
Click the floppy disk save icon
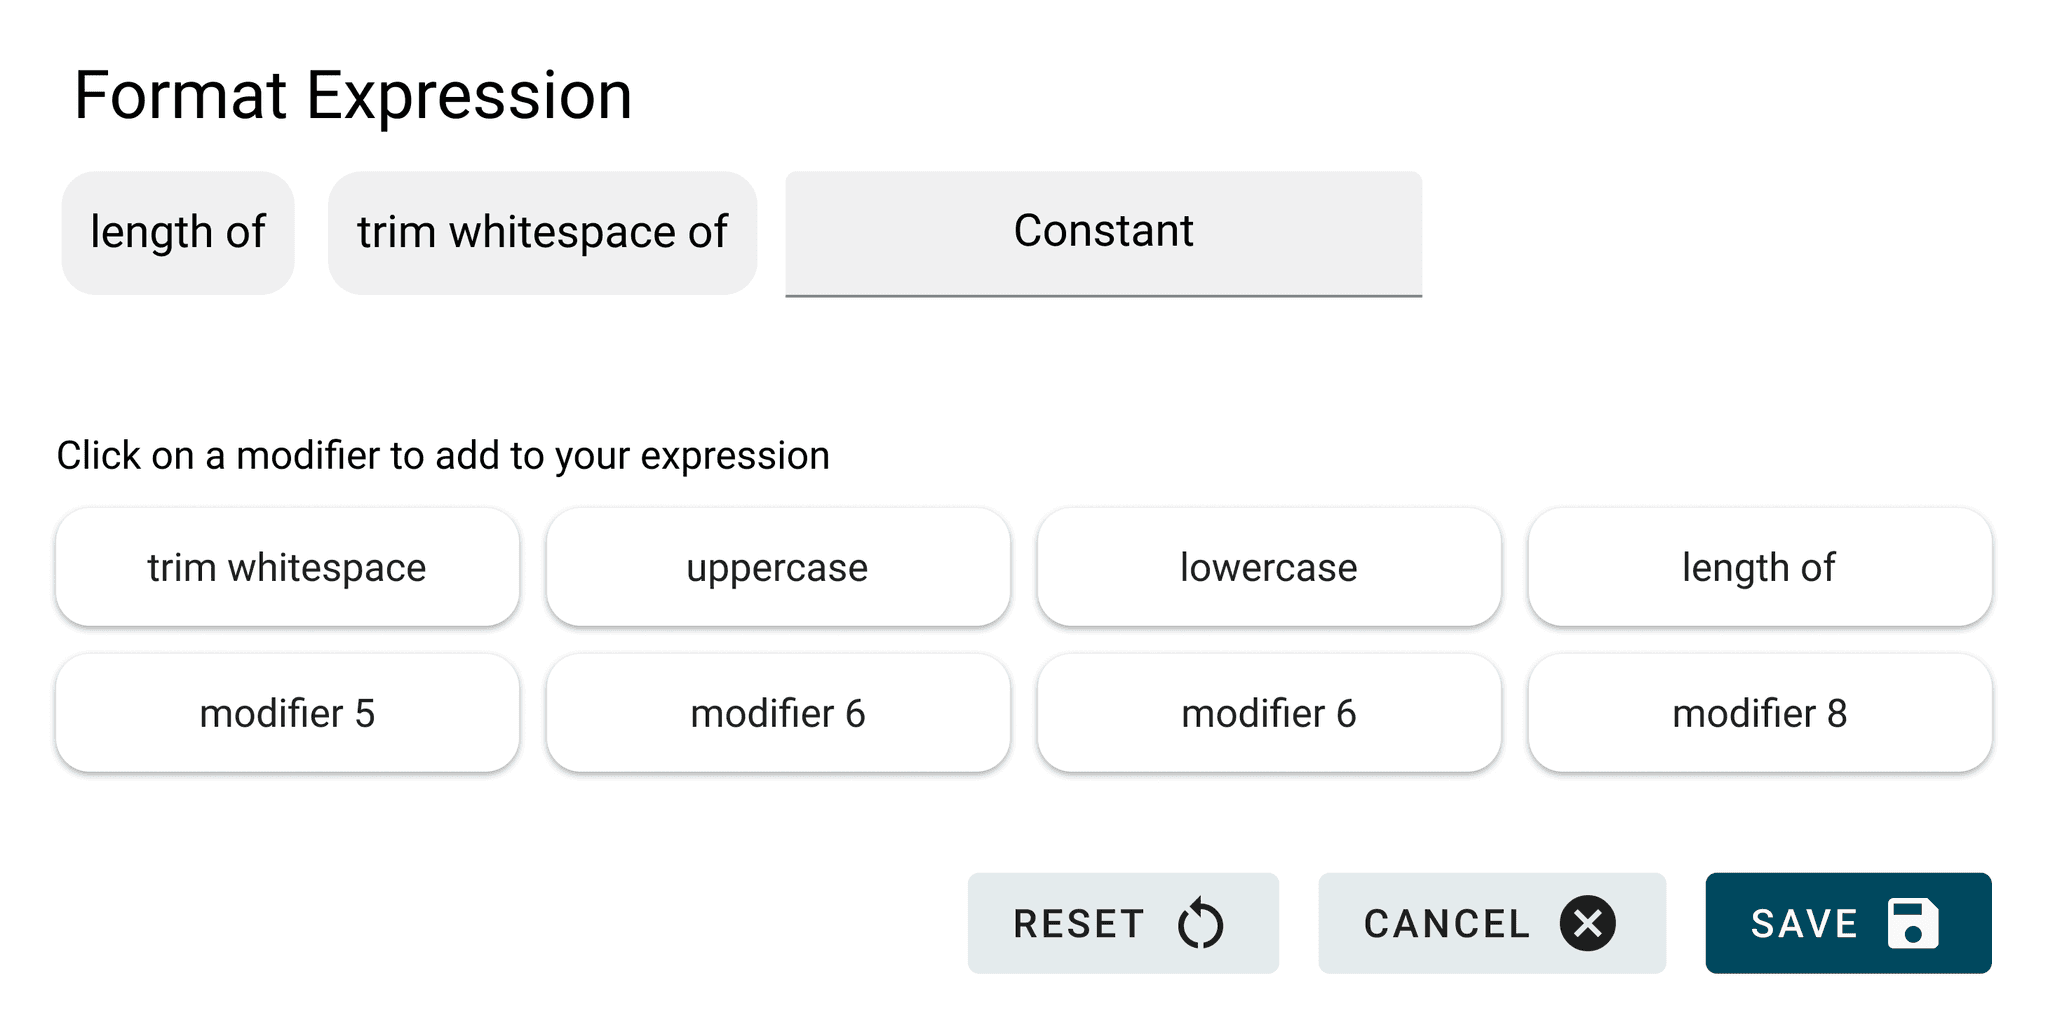tap(1912, 923)
